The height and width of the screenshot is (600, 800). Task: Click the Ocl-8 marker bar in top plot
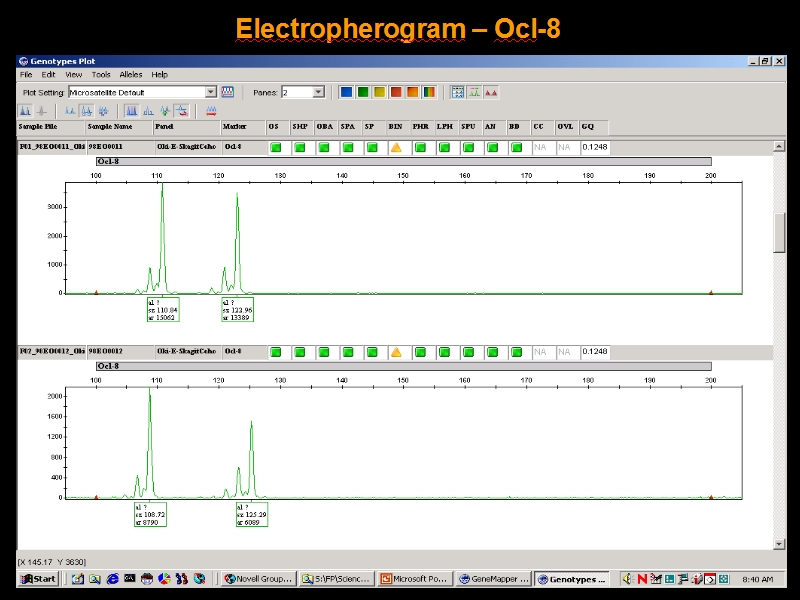[404, 162]
